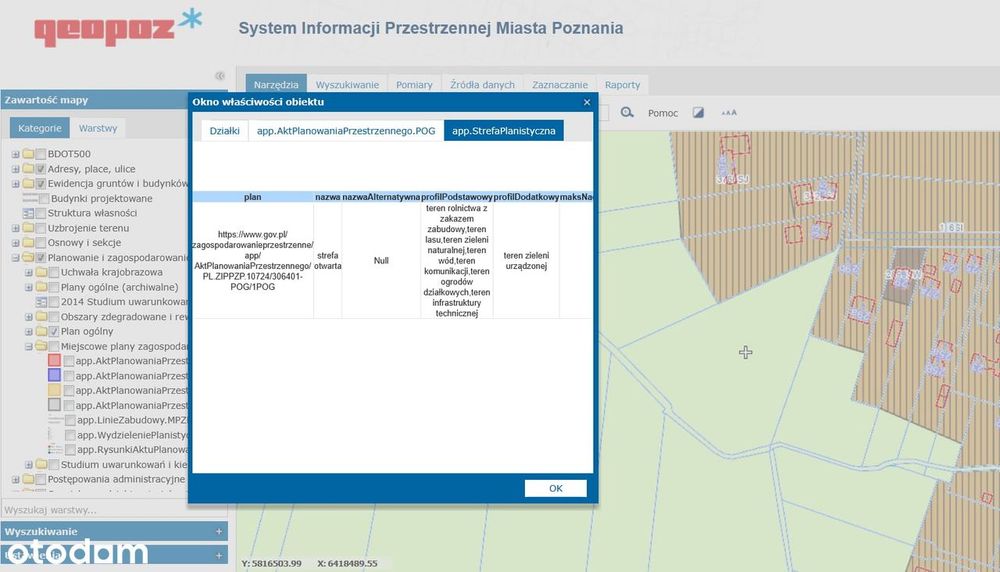
Task: Check the Struktura własności checkbox
Action: tap(41, 213)
